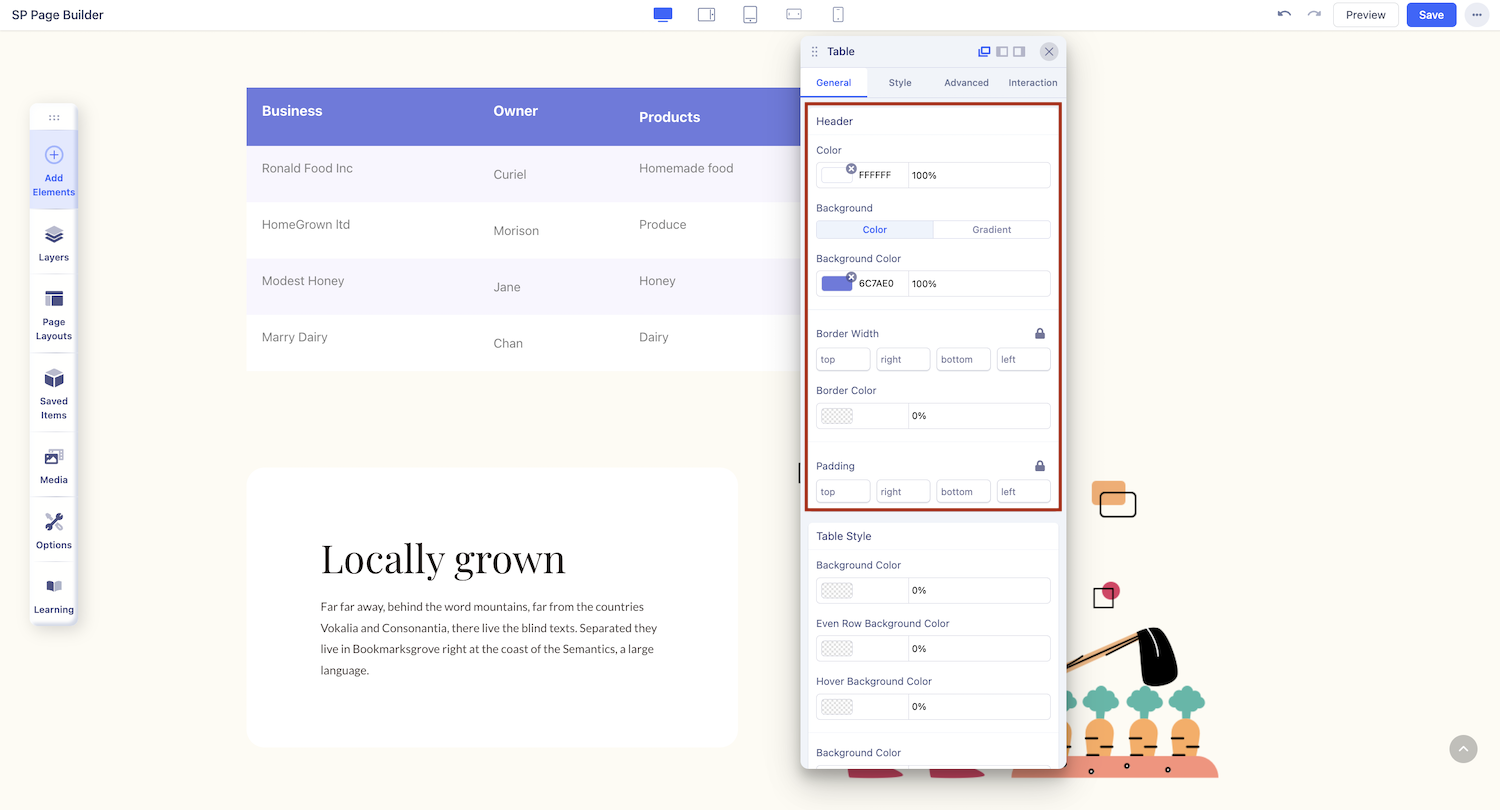This screenshot has height=810, width=1500.
Task: Open the three-dot more options menu
Action: point(1476,15)
